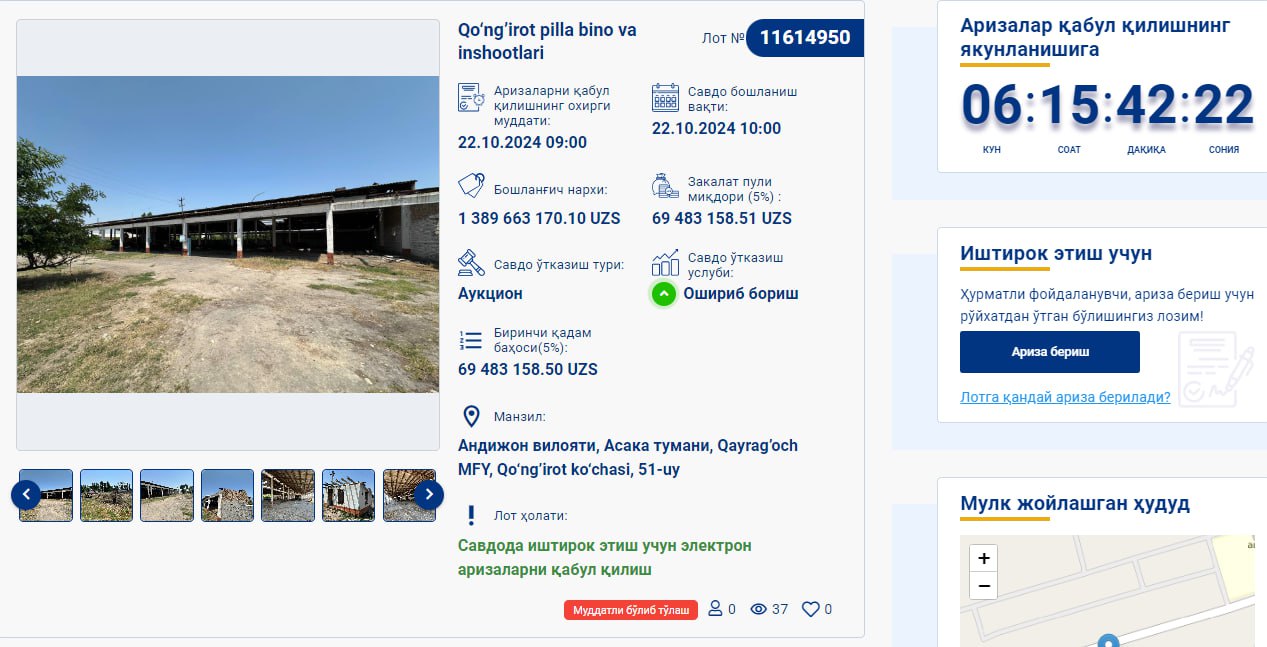Open the Лотга қандай ариза берилади link
The height and width of the screenshot is (647, 1267).
point(1065,397)
